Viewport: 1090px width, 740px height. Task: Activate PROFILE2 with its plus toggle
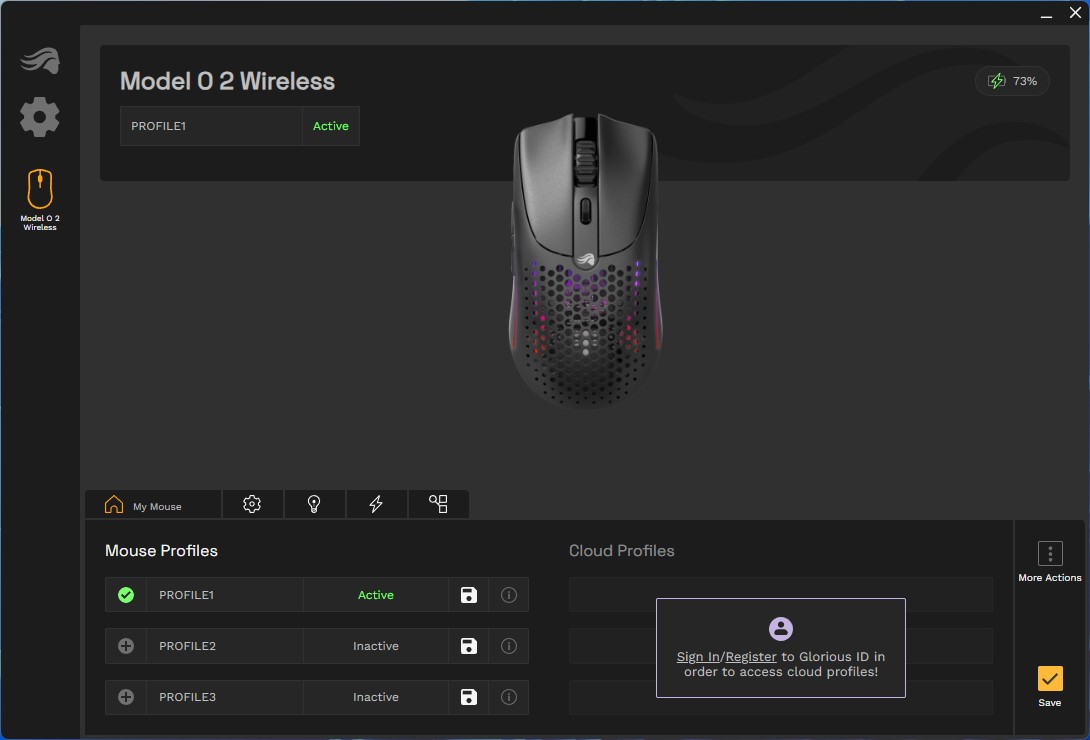(x=126, y=646)
